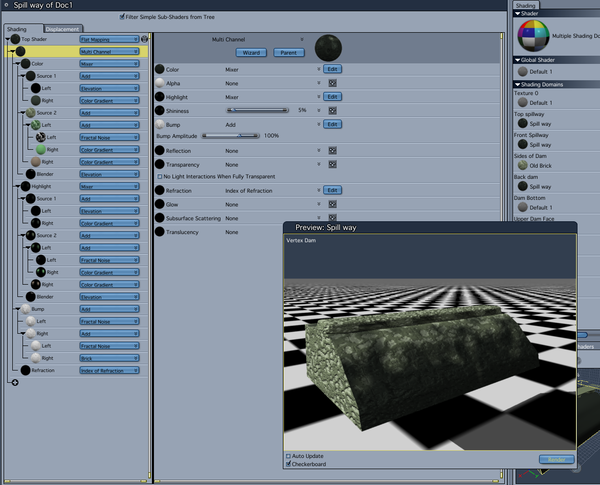Switch to the Displacement tab
The image size is (600, 485).
[62, 29]
